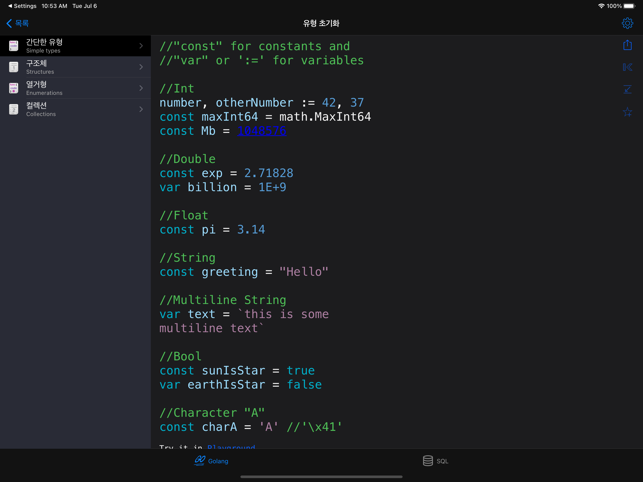Image resolution: width=643 pixels, height=482 pixels.
Task: Add to favorites with star icon
Action: (x=627, y=112)
